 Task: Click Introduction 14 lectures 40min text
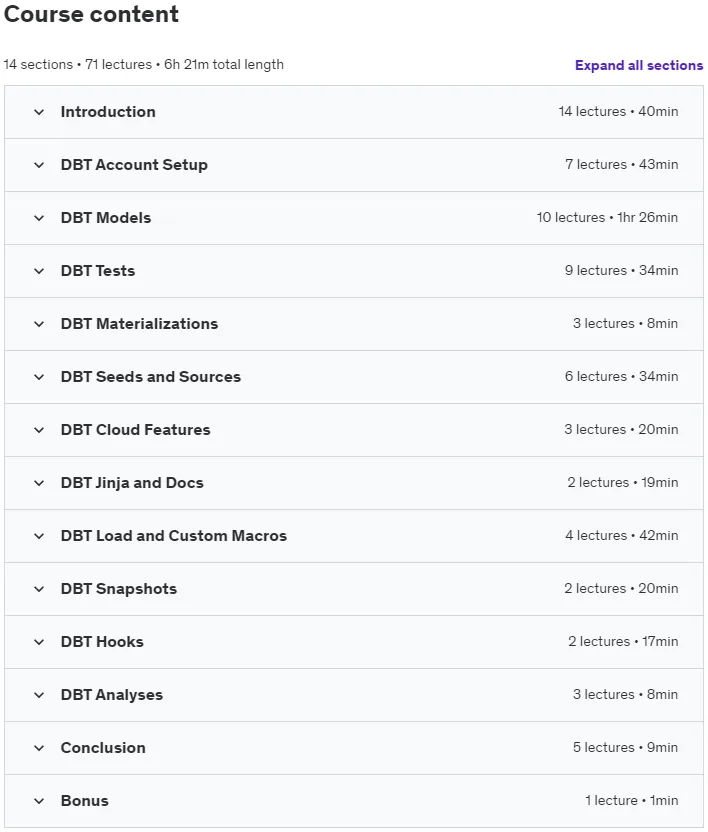pos(618,111)
